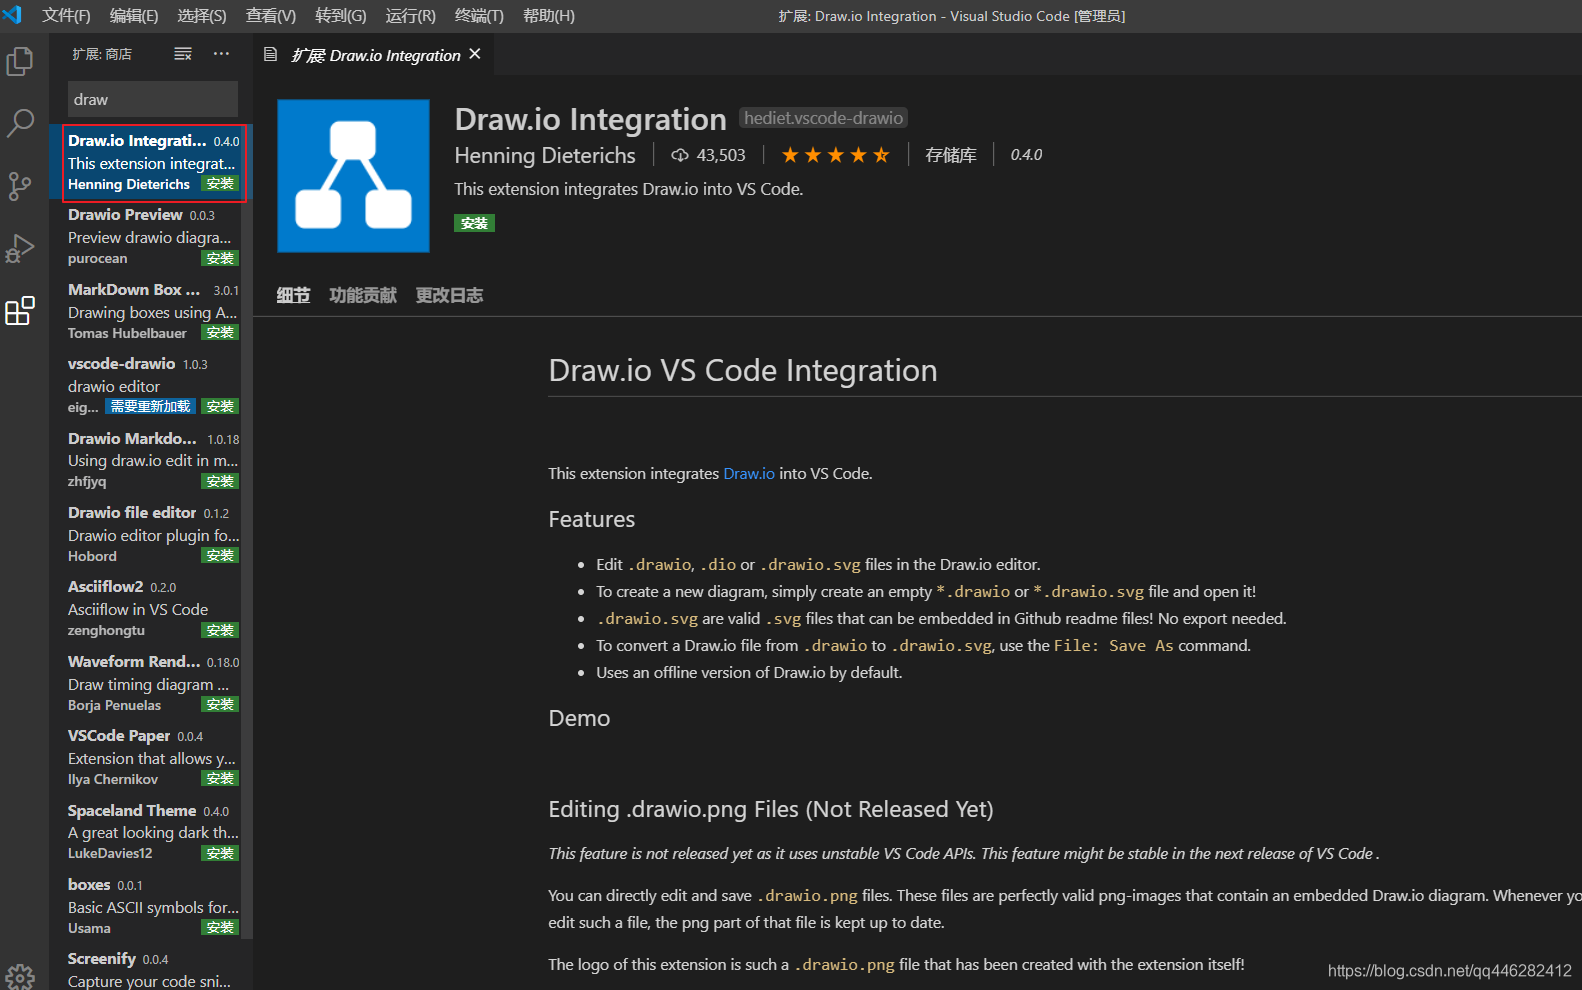
Task: Switch to the 功能贡献 contributions tab
Action: (x=363, y=295)
